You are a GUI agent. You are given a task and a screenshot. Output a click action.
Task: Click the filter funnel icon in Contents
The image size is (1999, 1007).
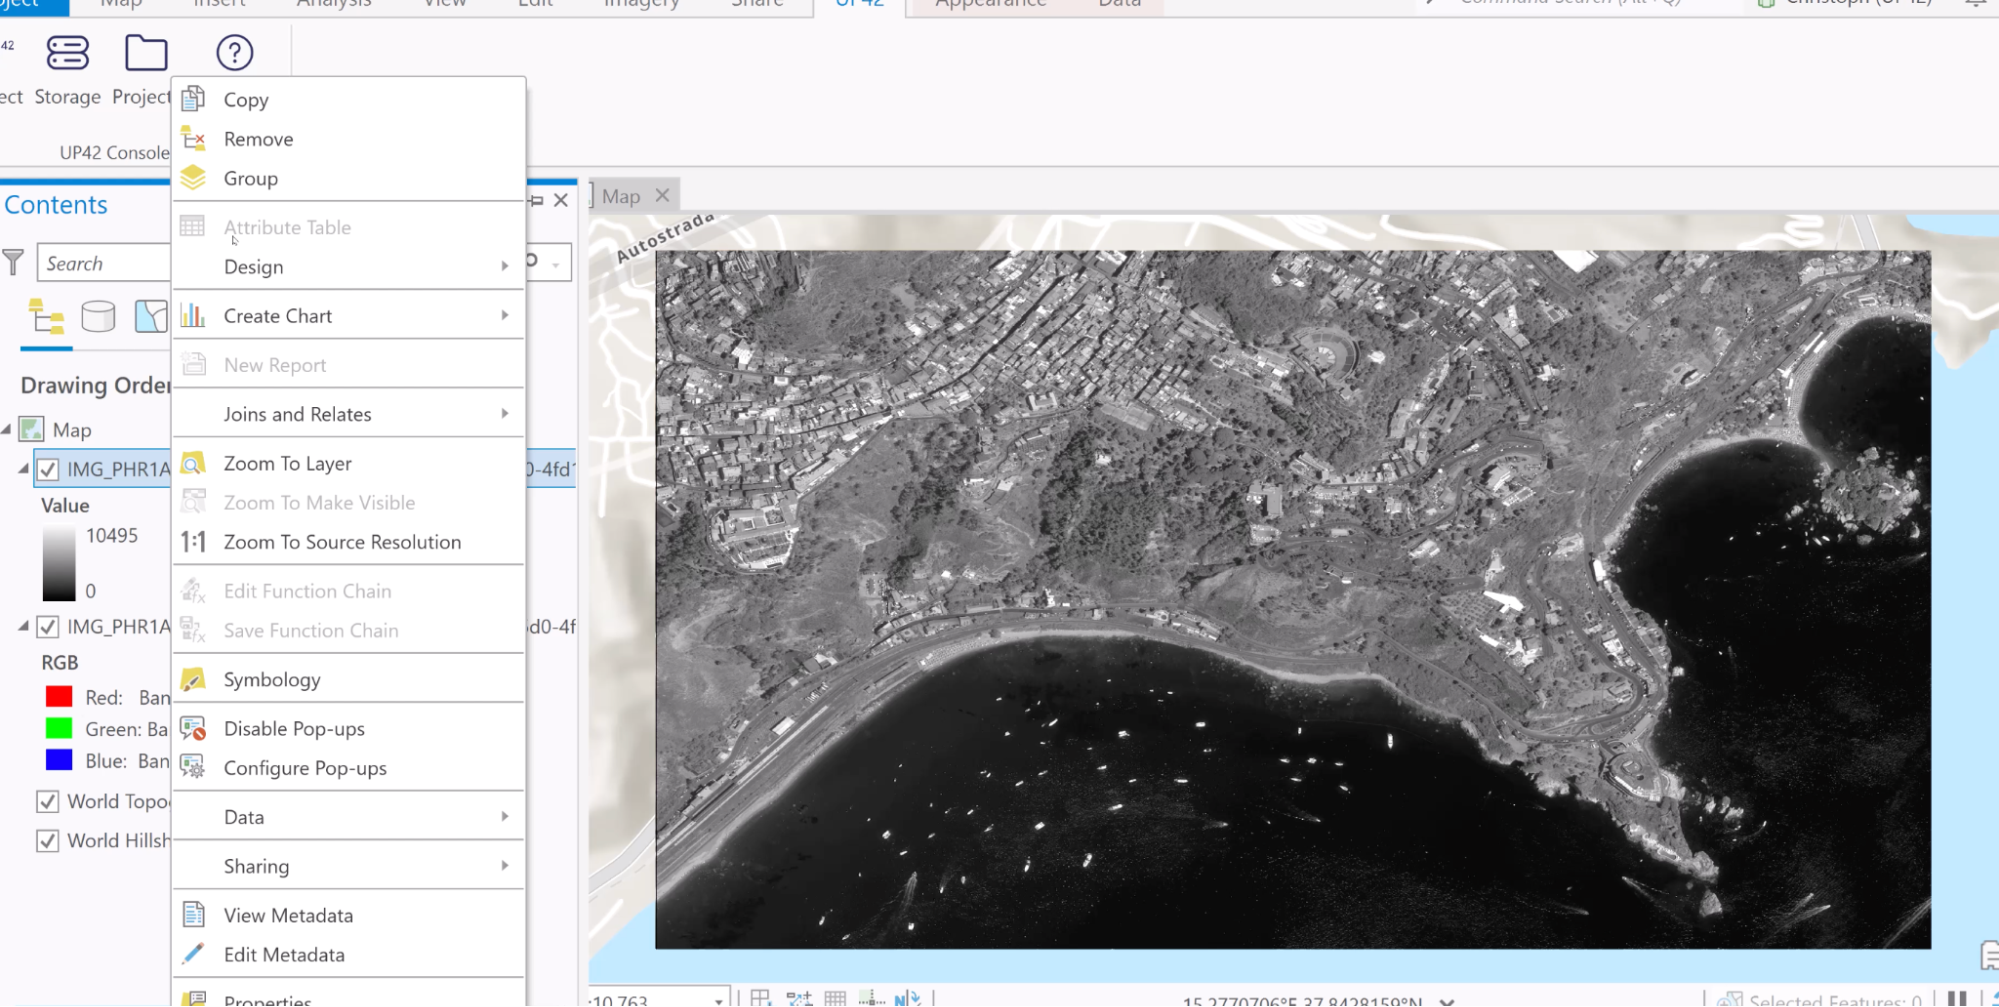pyautogui.click(x=13, y=263)
